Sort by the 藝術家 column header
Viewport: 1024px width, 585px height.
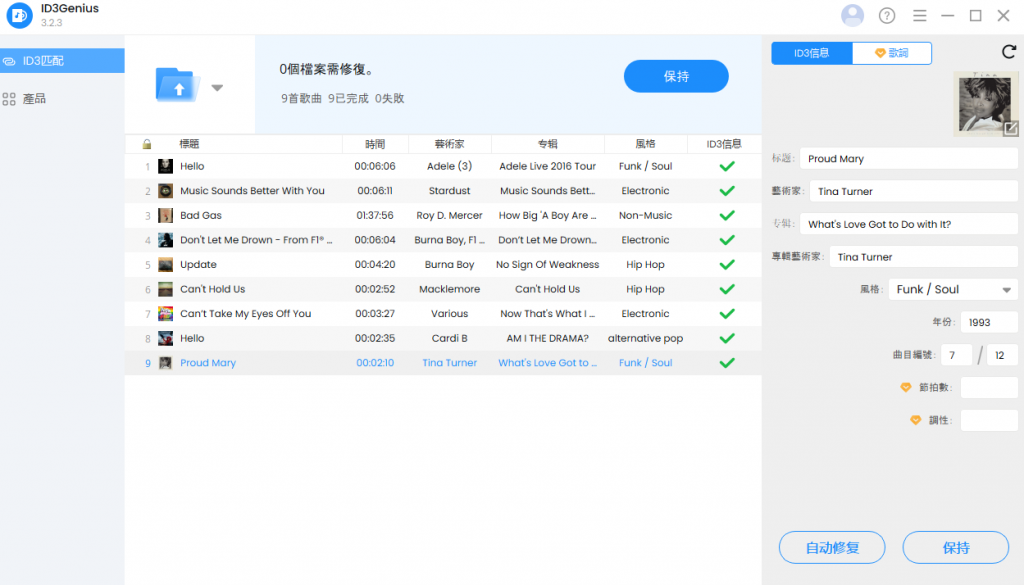tap(449, 144)
